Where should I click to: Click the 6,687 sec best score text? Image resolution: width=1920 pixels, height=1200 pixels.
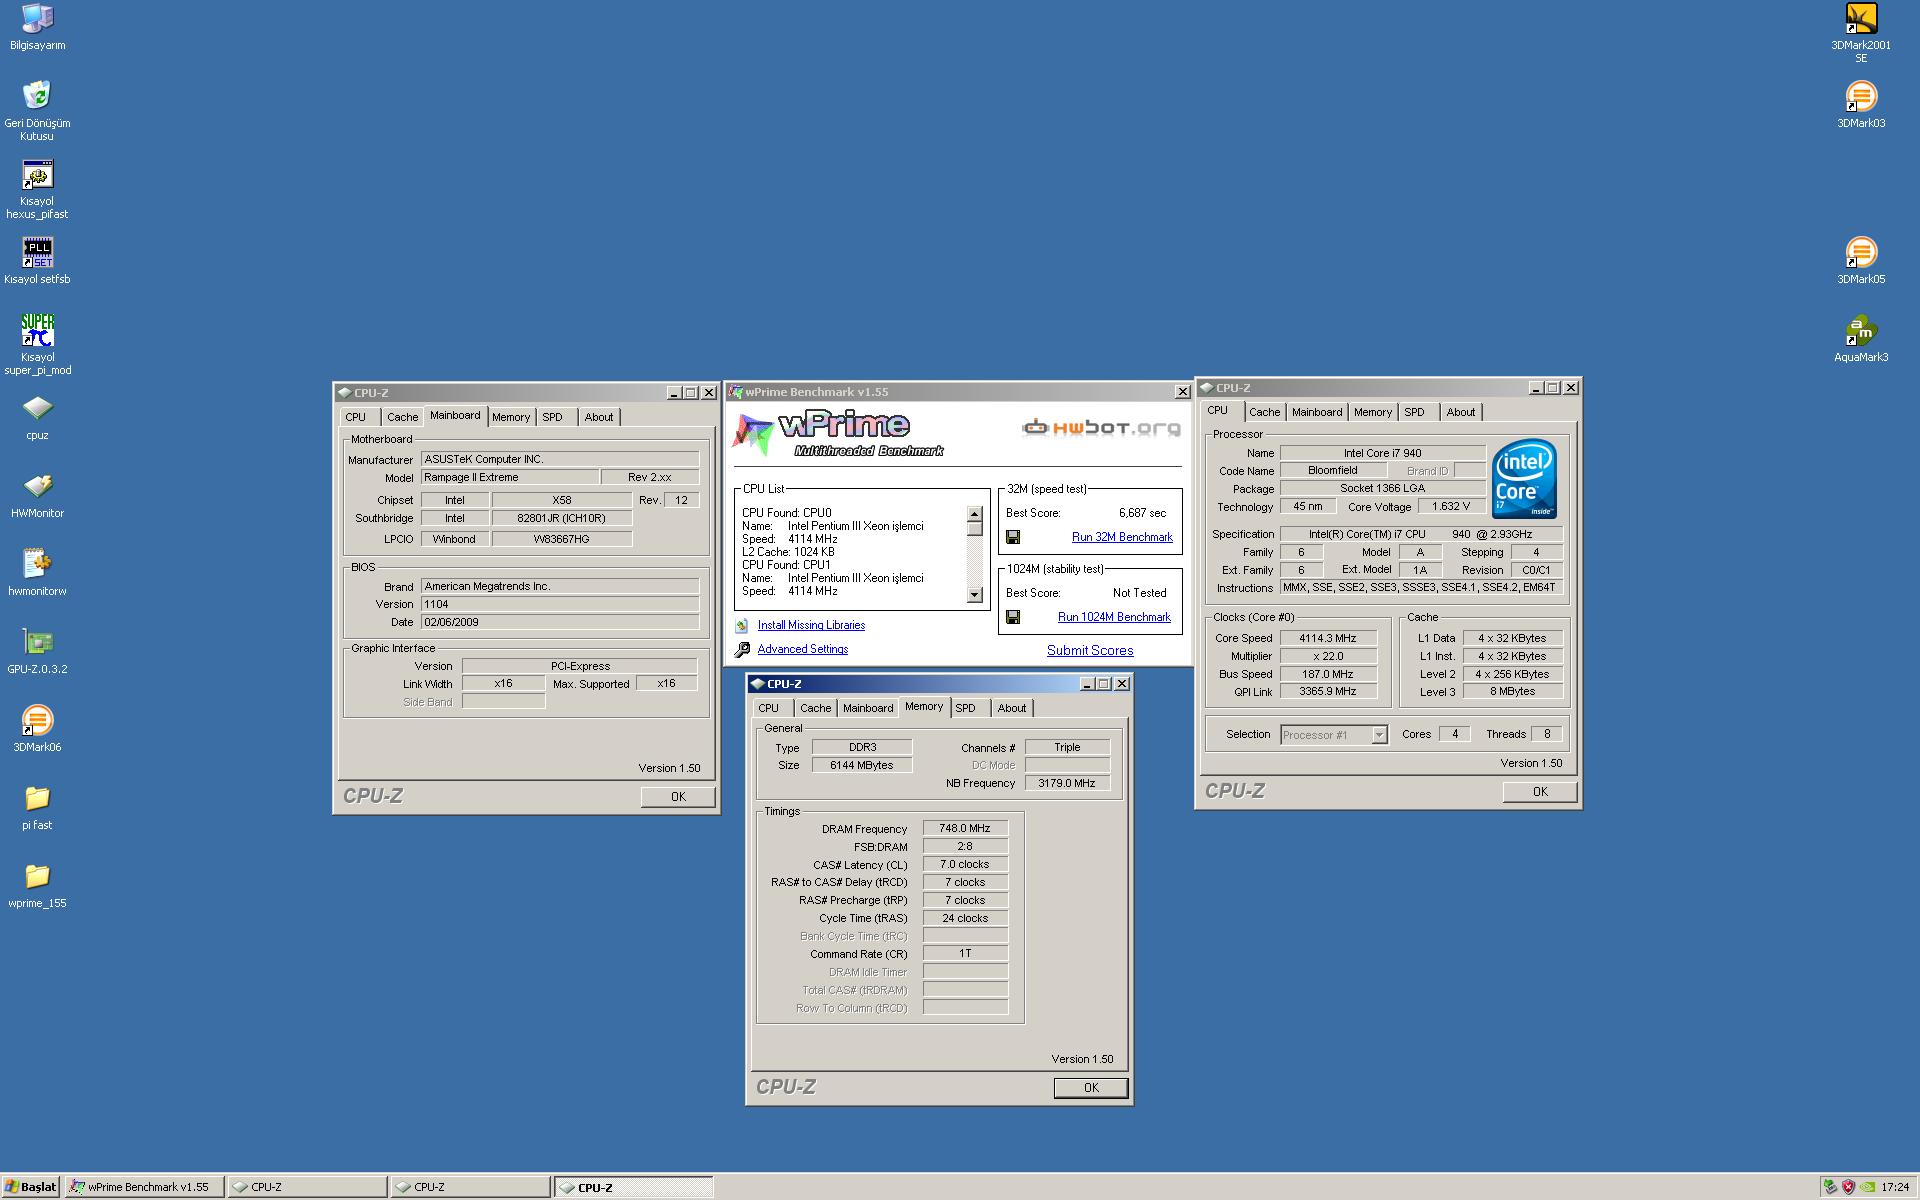tap(1142, 513)
